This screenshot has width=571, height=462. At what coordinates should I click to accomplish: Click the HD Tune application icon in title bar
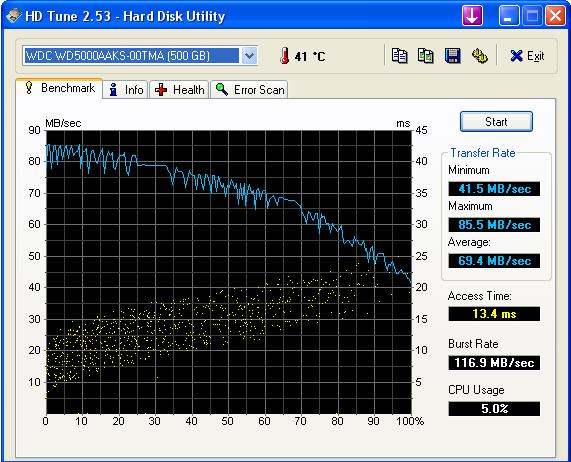[x=13, y=16]
